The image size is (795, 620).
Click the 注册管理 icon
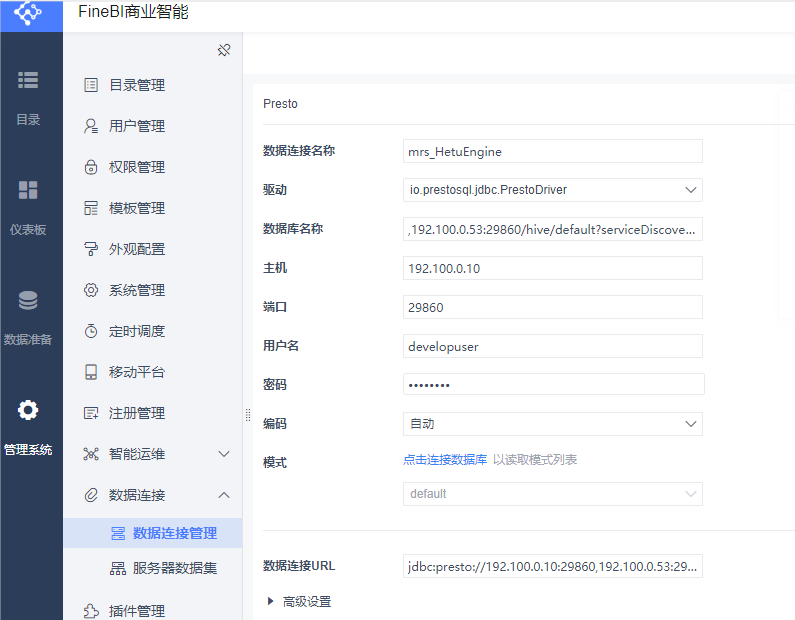tap(91, 414)
